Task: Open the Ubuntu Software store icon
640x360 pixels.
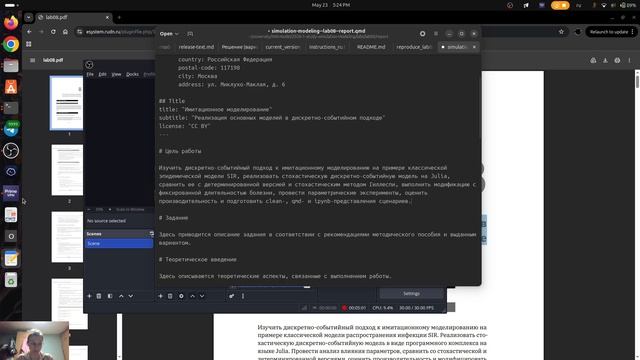Action: pos(11,87)
